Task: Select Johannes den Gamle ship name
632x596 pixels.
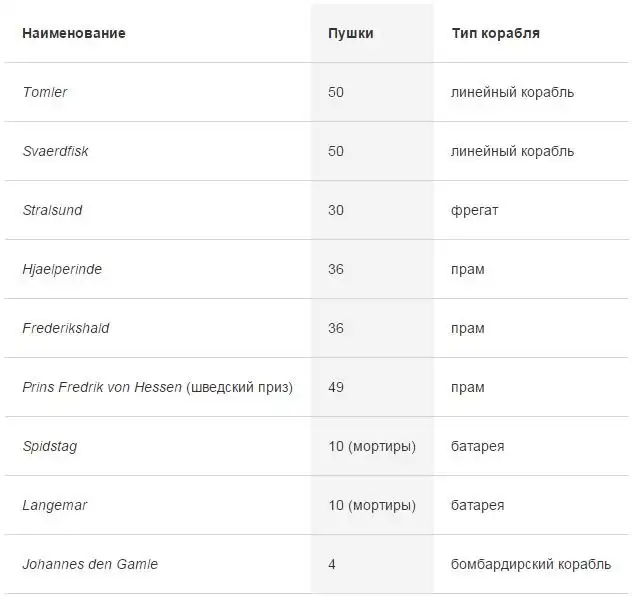Action: 90,564
